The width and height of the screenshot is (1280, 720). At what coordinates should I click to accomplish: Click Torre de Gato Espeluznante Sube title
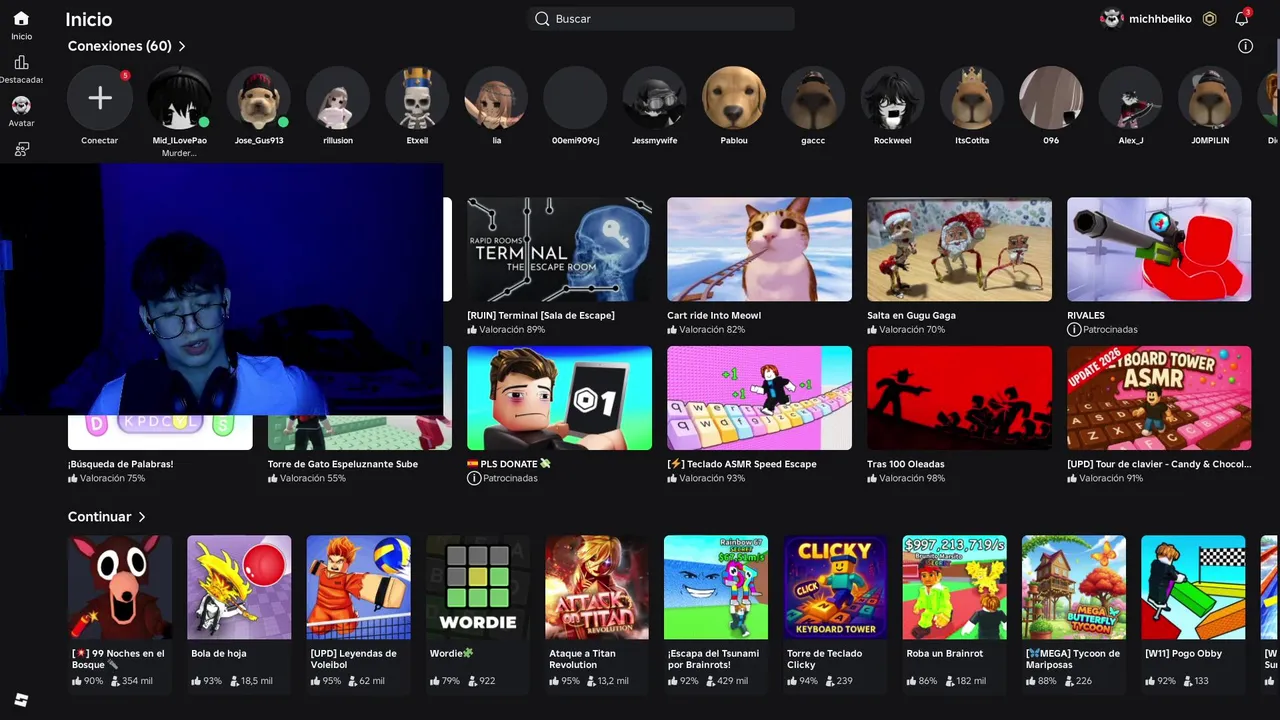(343, 464)
